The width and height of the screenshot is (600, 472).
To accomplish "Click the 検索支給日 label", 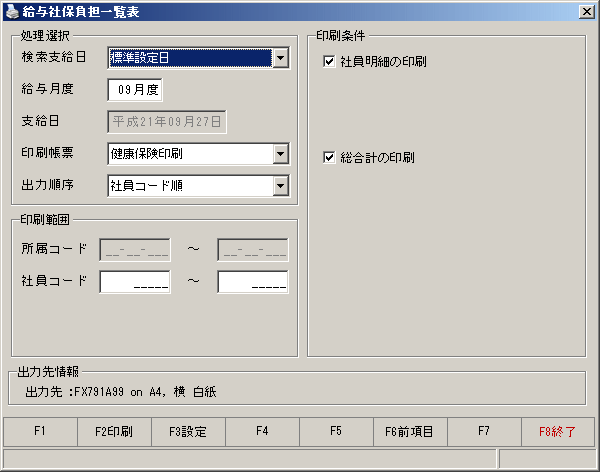I will (x=54, y=57).
